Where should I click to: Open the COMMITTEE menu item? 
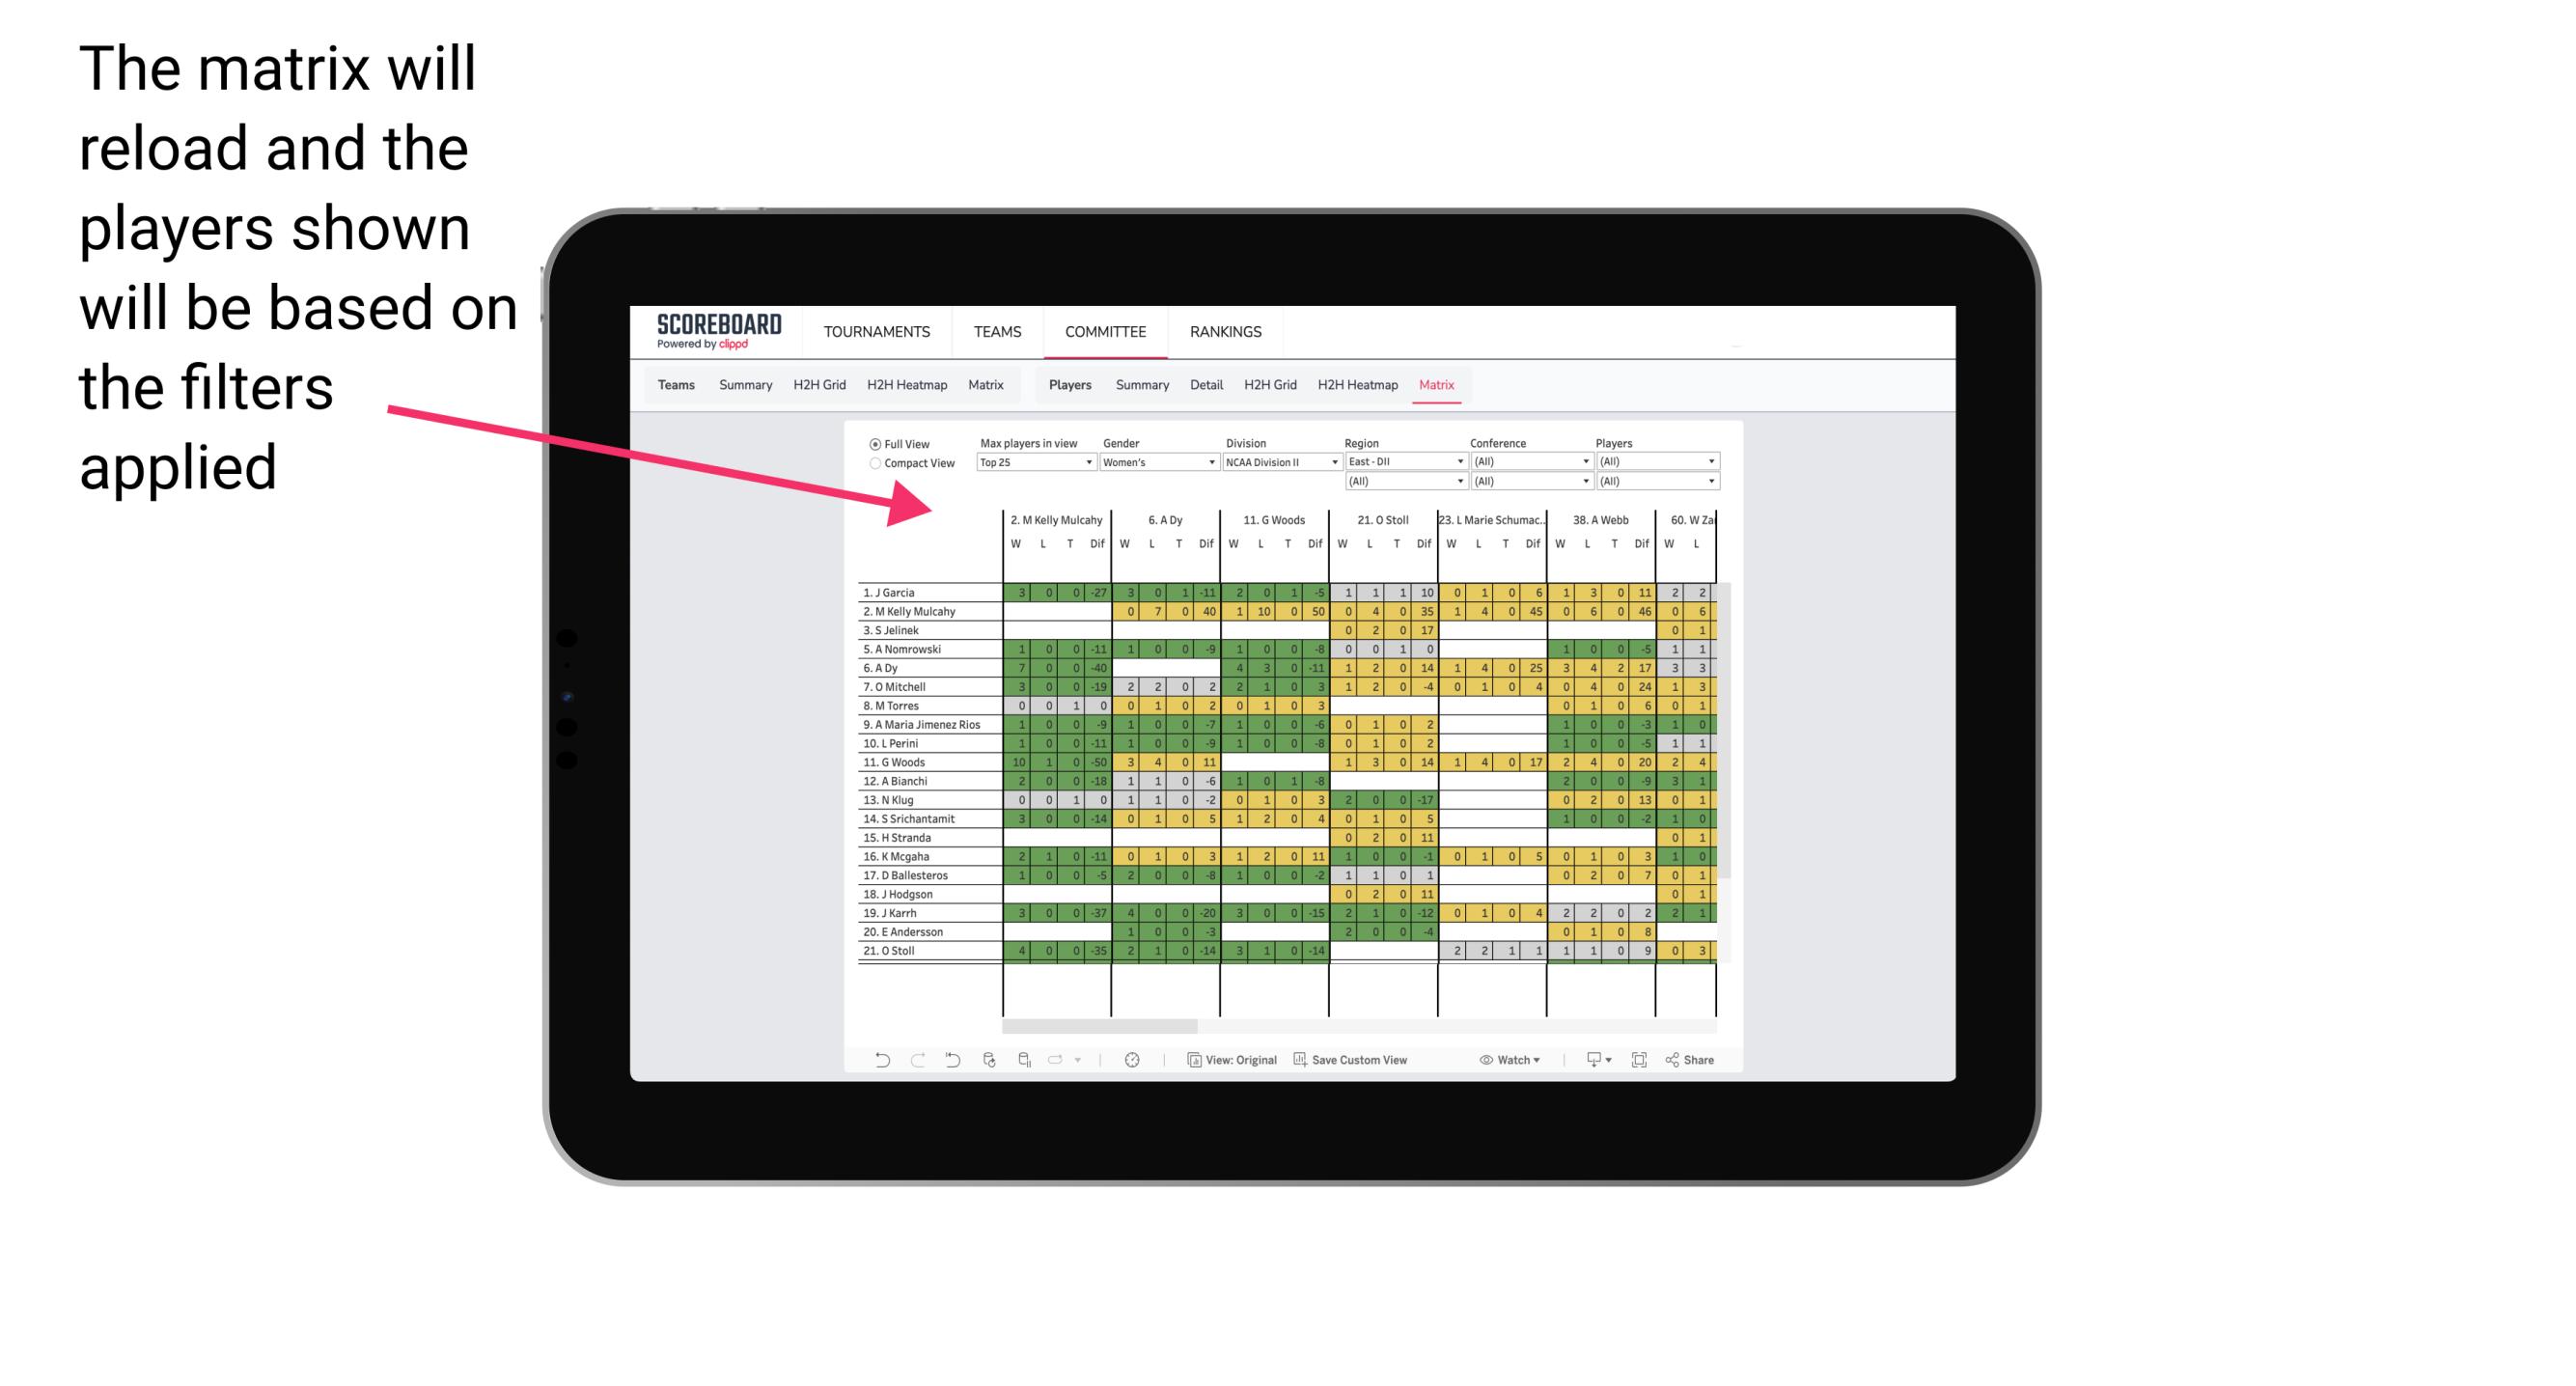point(1104,331)
